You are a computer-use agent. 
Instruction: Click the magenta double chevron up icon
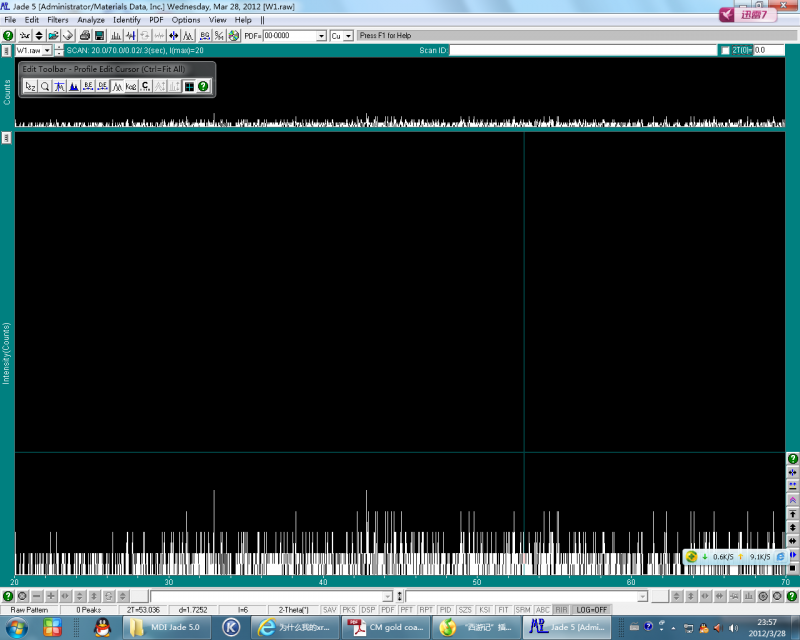(x=792, y=500)
